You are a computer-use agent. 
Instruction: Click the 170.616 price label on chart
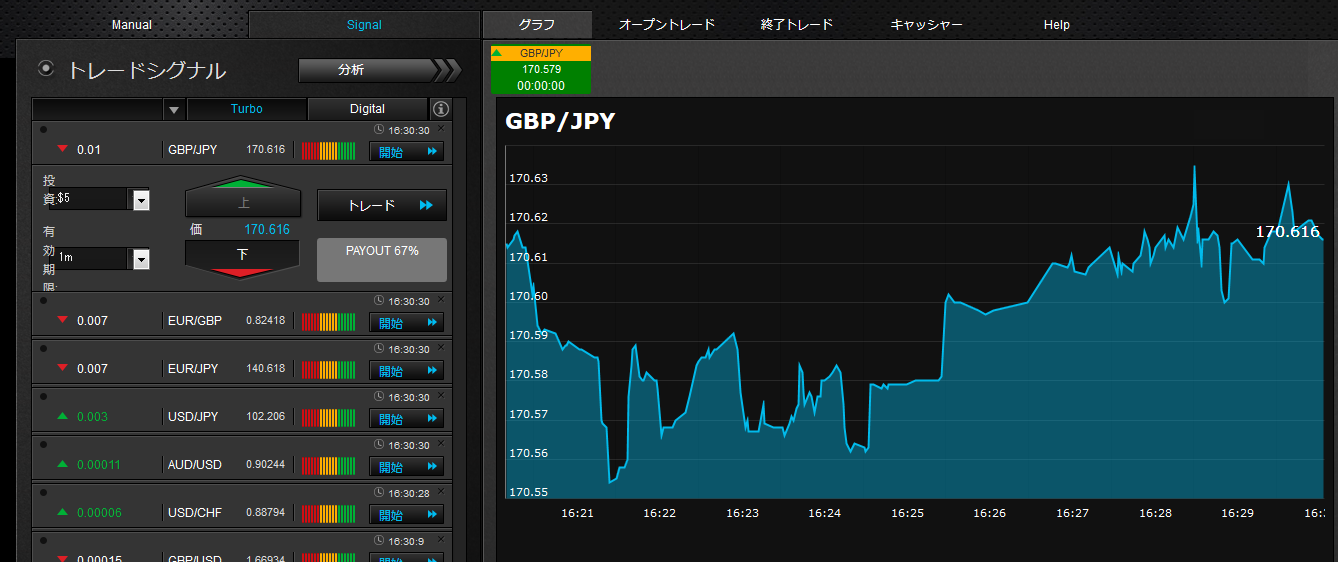[1288, 232]
